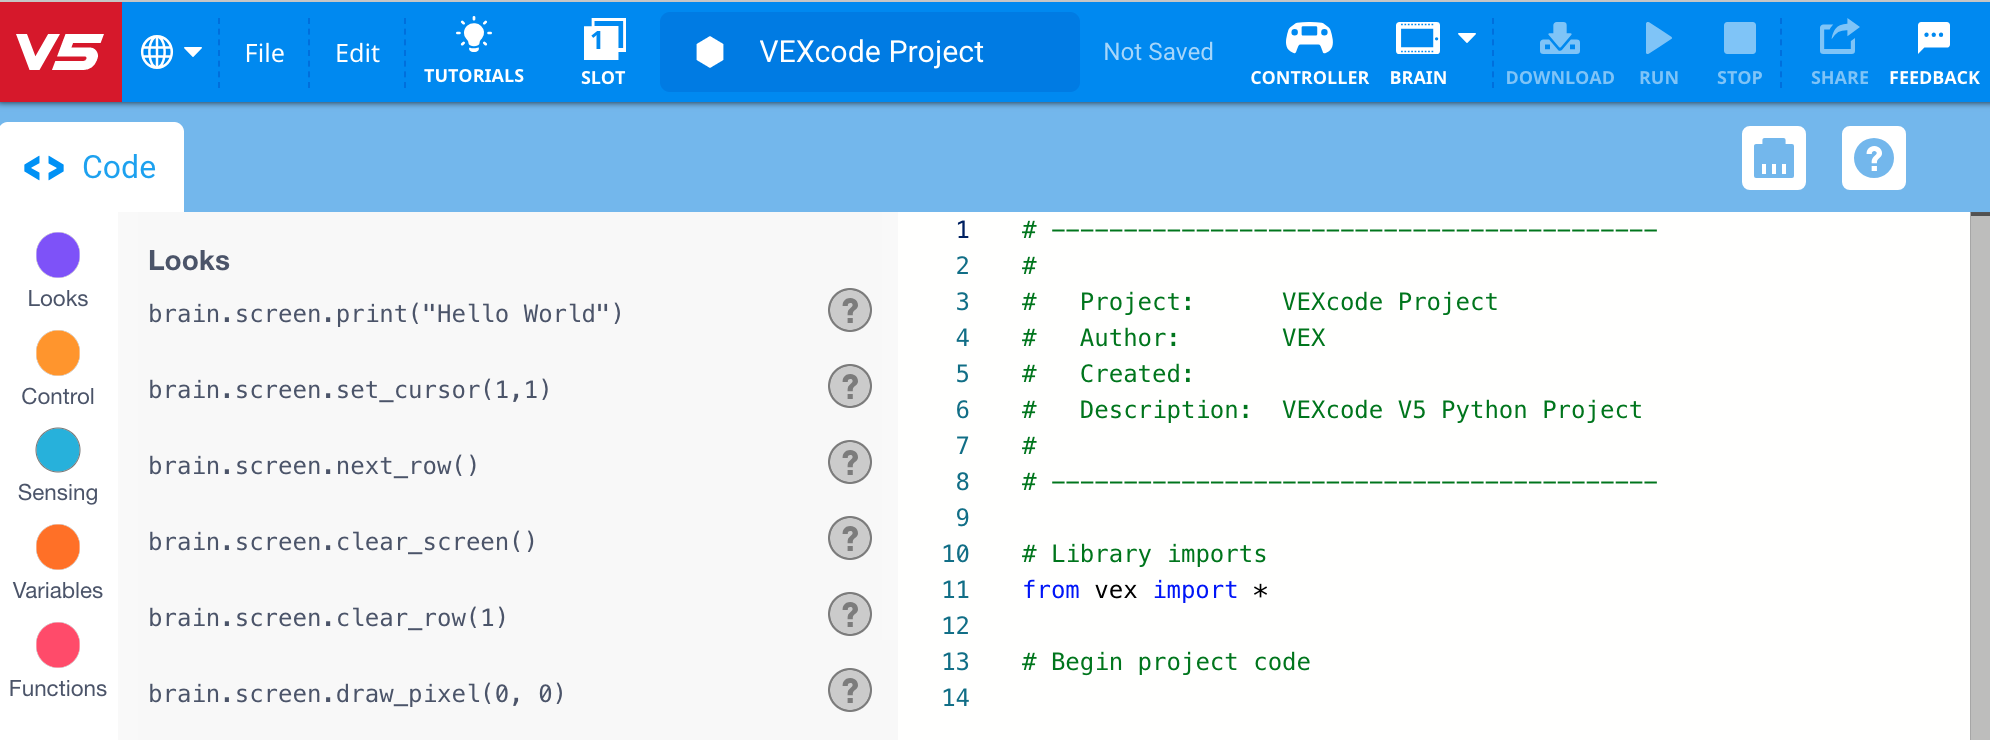The image size is (1990, 740).
Task: Open the Controller configuration
Action: [1309, 52]
